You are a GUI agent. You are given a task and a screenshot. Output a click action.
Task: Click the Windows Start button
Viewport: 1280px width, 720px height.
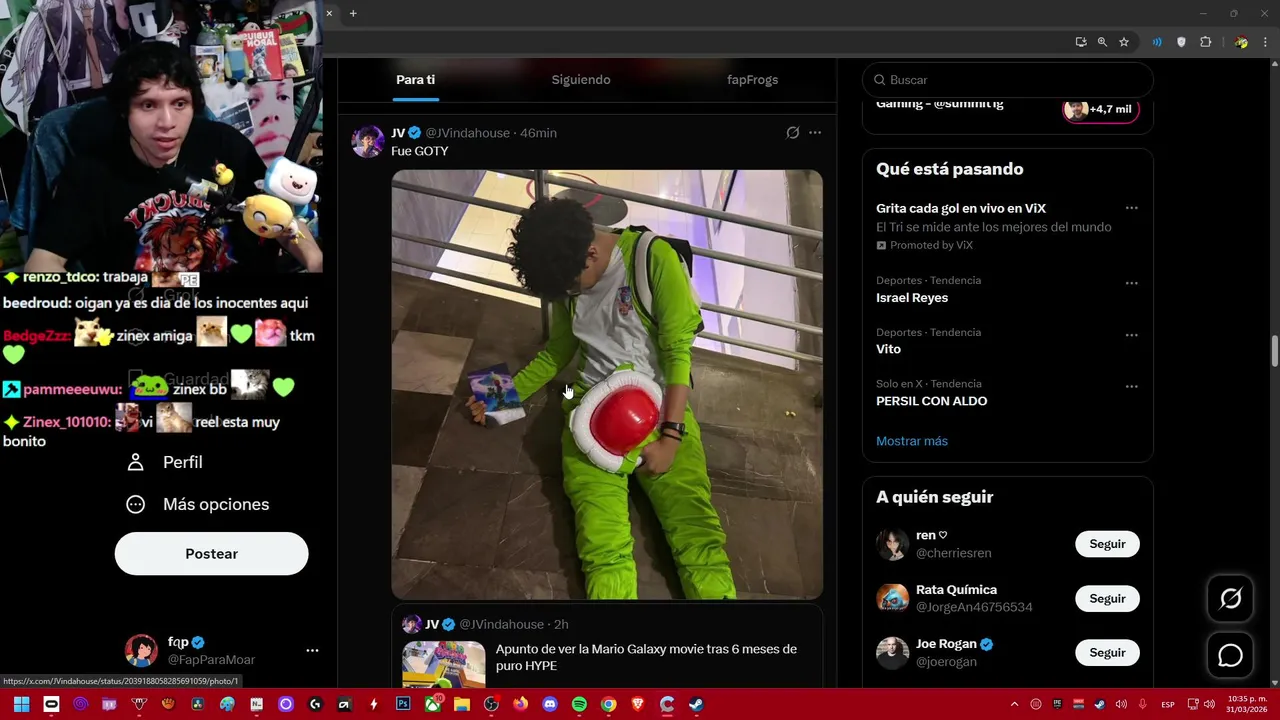tap(21, 704)
